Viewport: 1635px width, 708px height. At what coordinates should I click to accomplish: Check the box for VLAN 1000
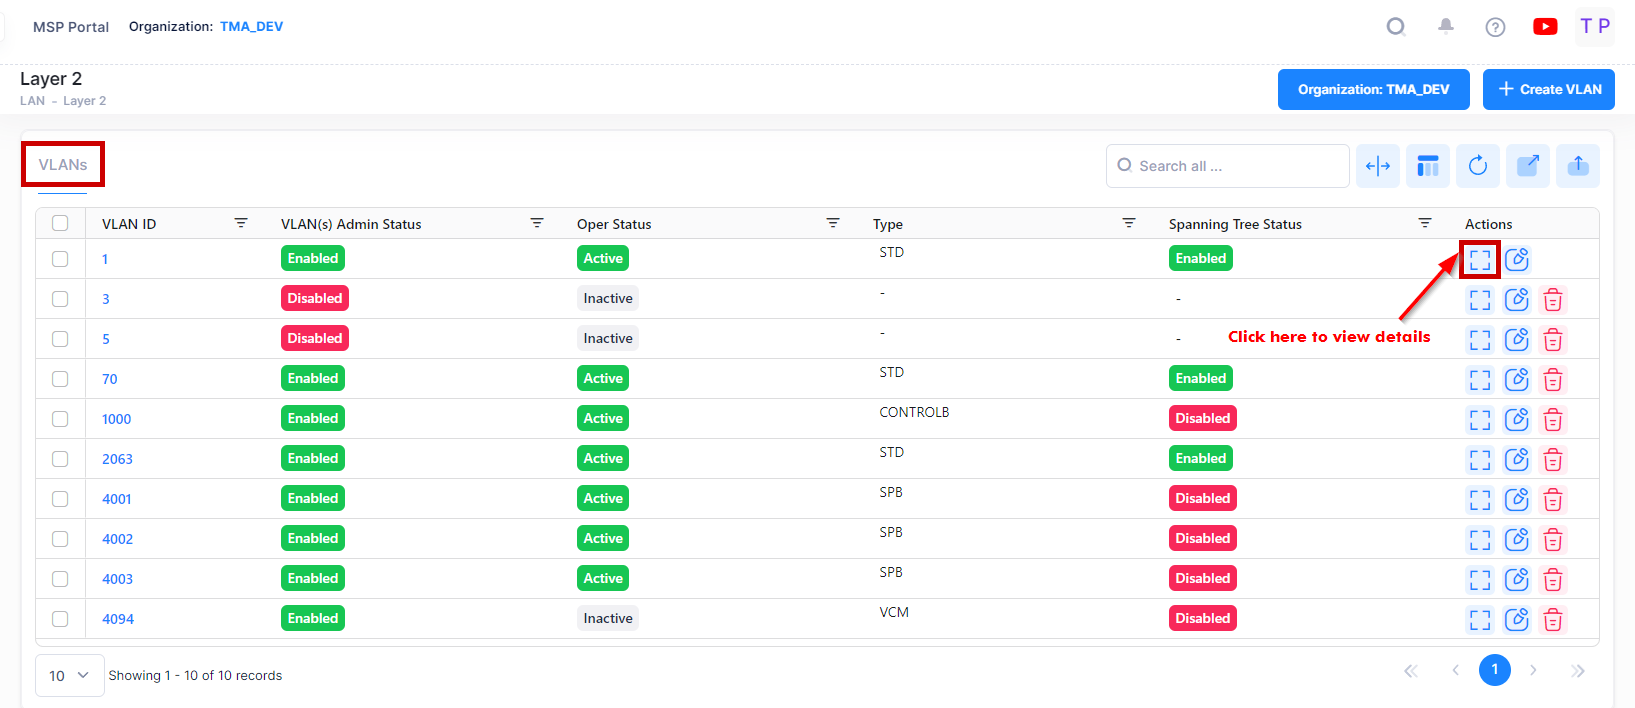tap(60, 419)
